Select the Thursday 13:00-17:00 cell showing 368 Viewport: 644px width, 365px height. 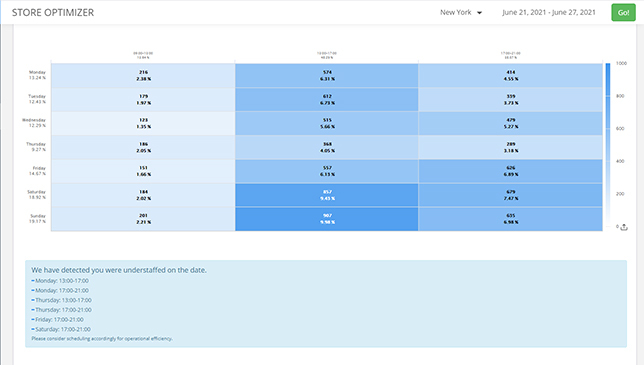point(327,147)
